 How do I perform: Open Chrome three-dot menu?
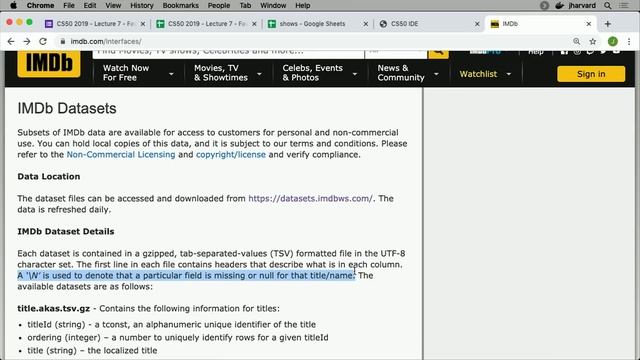629,41
